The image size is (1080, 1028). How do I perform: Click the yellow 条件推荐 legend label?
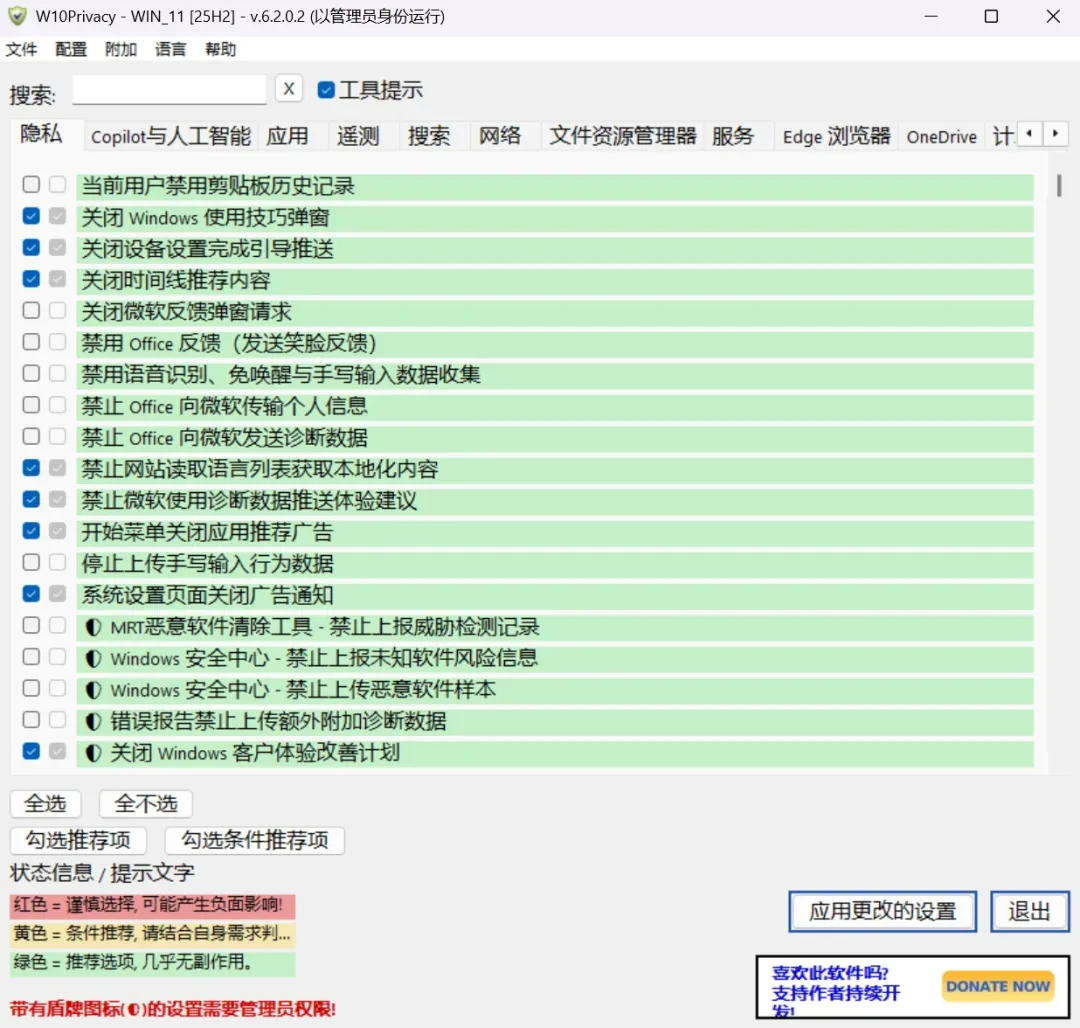point(152,934)
